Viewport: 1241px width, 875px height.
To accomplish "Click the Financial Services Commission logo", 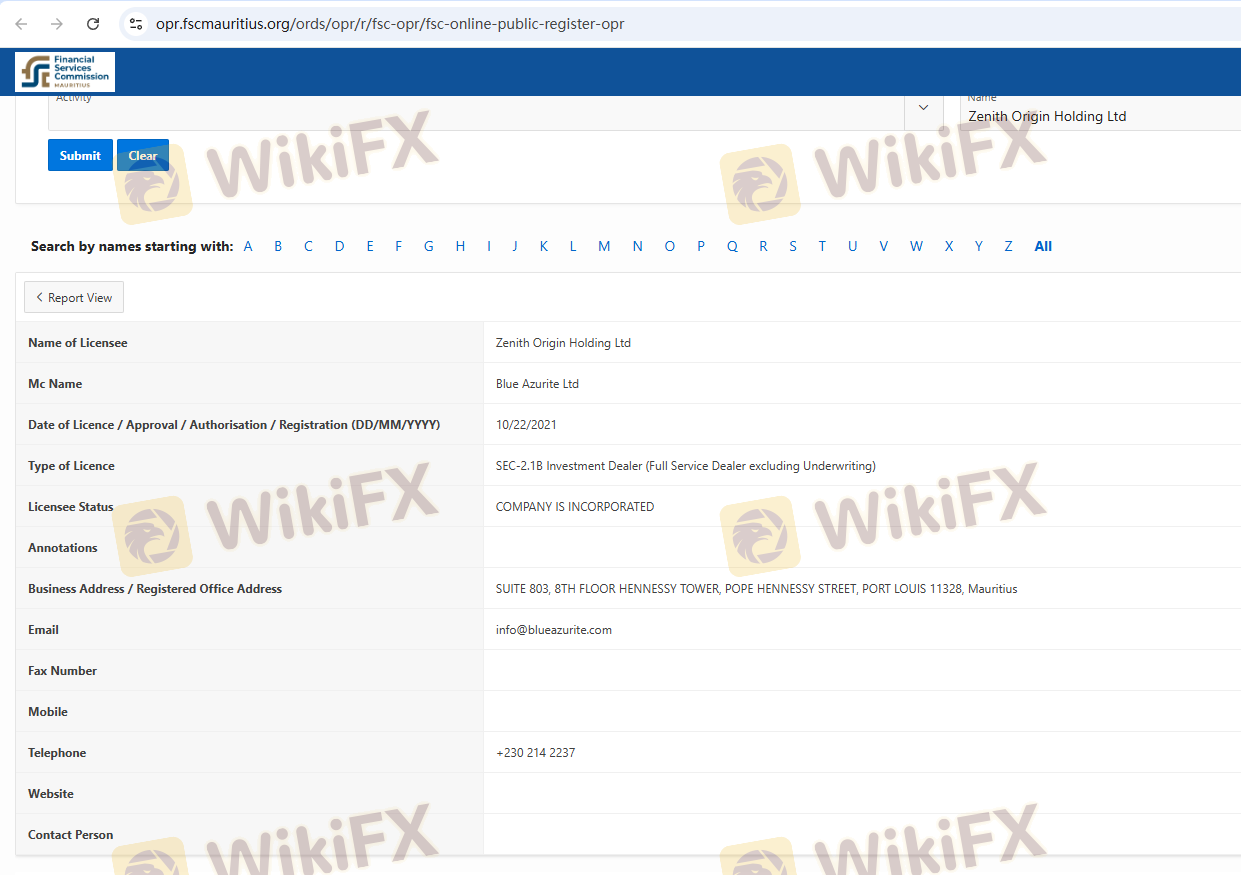I will [65, 72].
